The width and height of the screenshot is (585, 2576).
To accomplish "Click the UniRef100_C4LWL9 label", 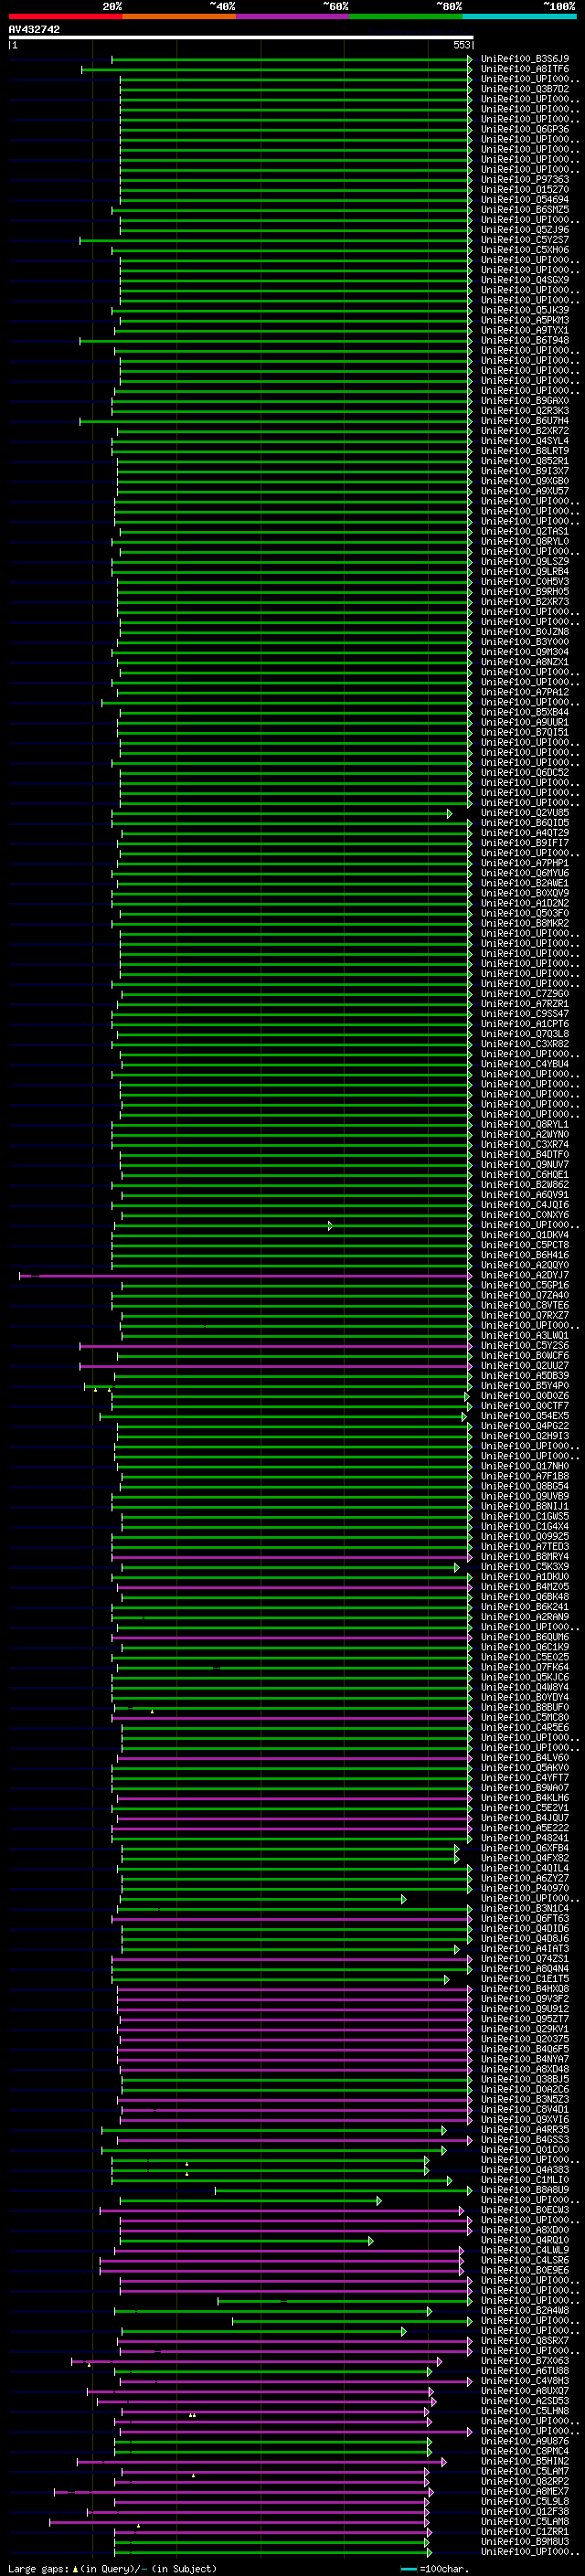I will pos(524,2250).
